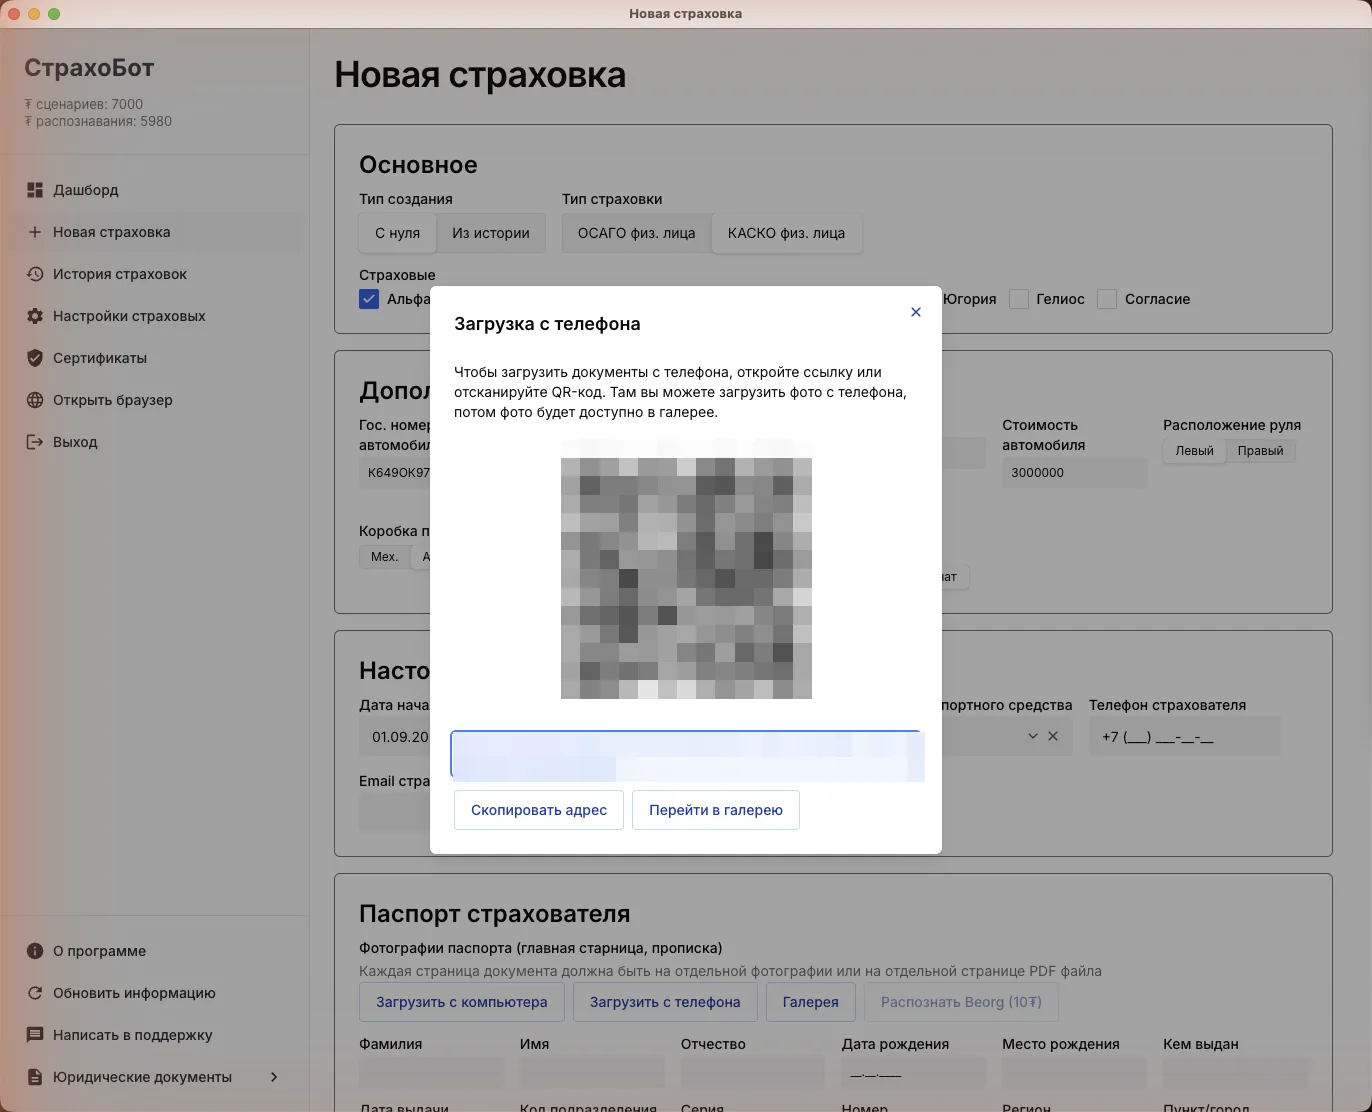Select Обновить информацию in the sidebar
This screenshot has width=1372, height=1112.
155,993
